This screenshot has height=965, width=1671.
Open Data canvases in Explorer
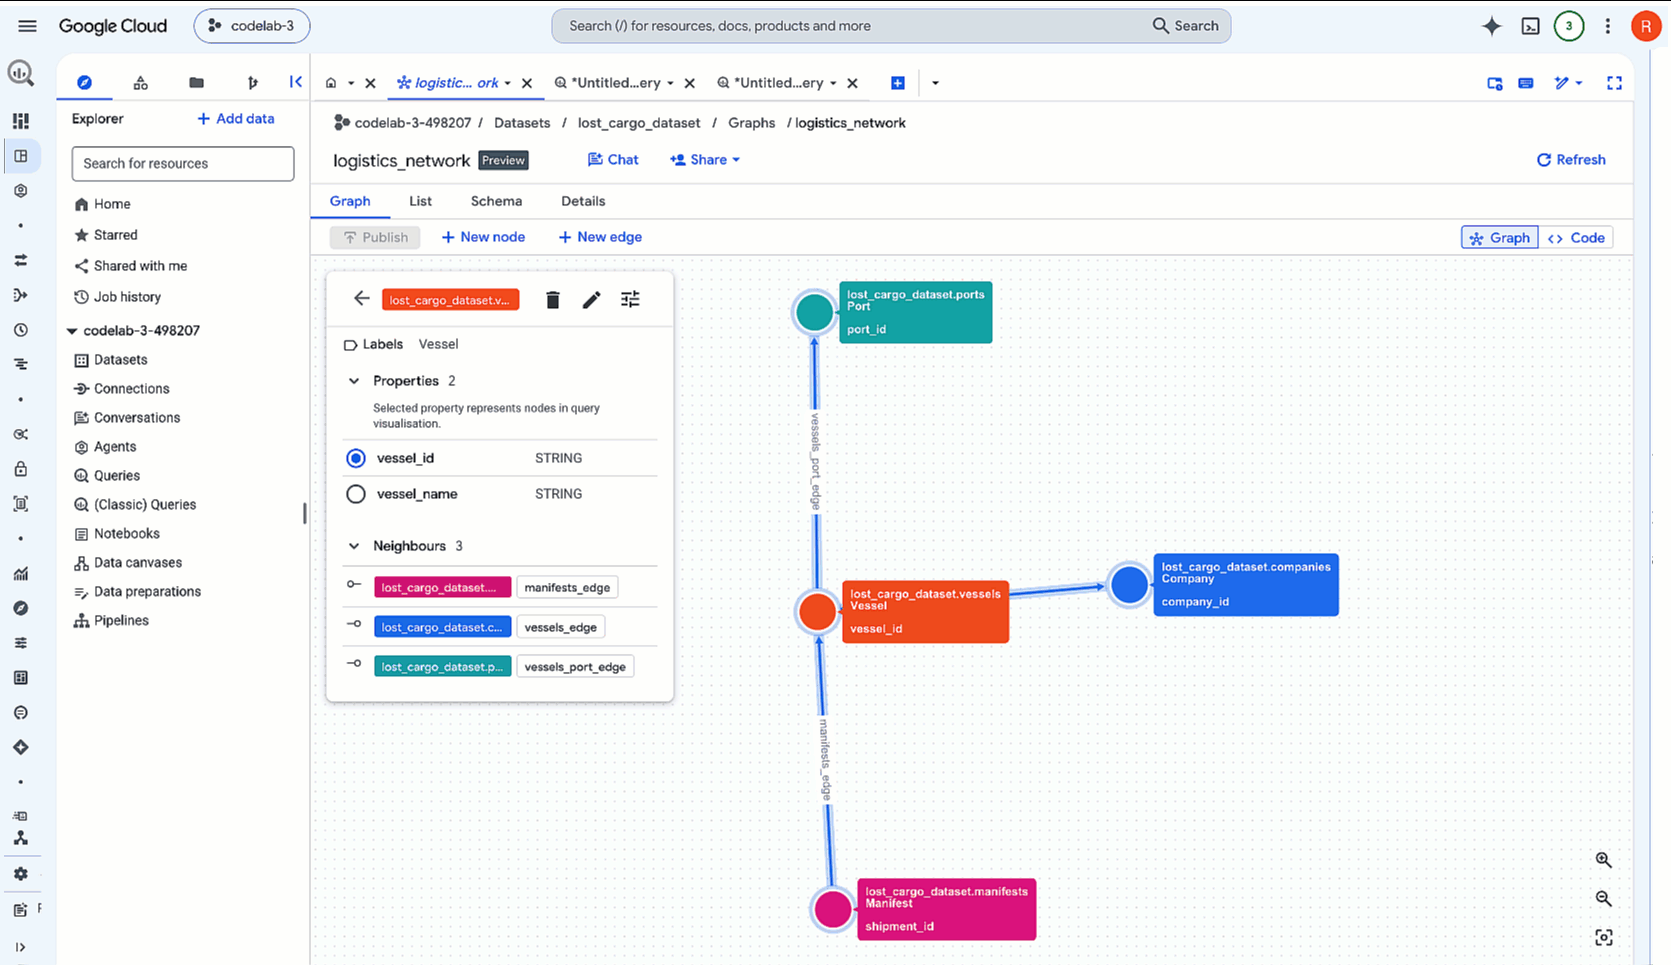point(137,563)
